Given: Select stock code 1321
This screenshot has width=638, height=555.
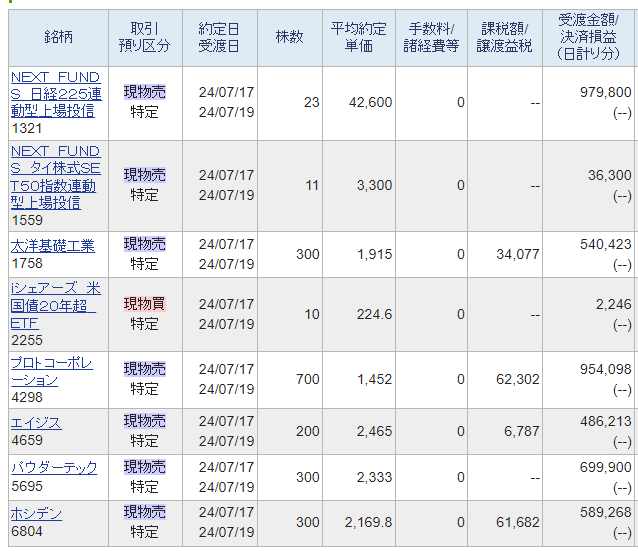Looking at the screenshot, I should tap(26, 129).
